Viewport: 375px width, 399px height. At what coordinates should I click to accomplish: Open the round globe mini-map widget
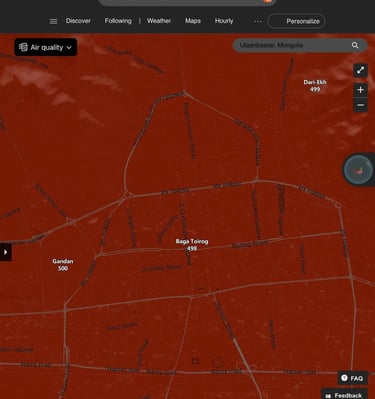[x=358, y=170]
